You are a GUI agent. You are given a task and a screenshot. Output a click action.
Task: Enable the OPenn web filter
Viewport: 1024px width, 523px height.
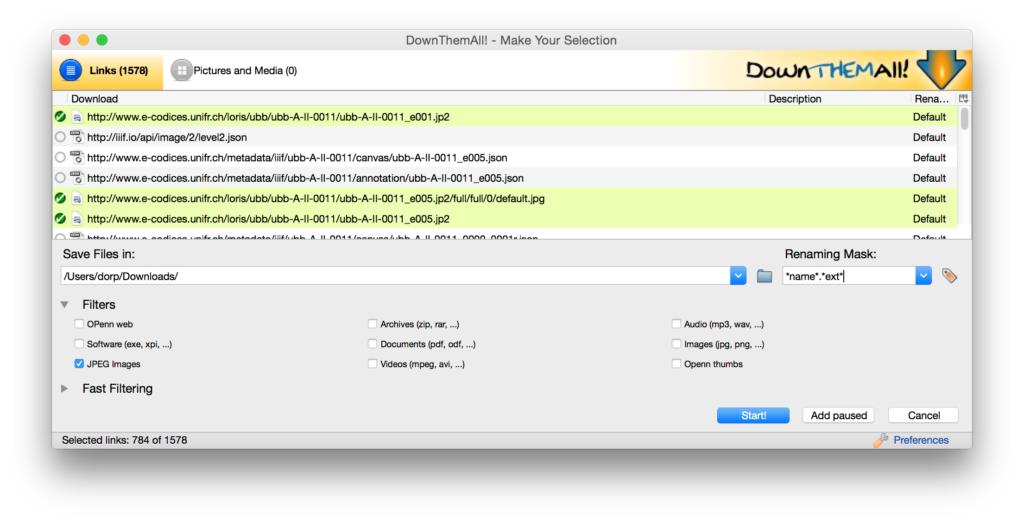[79, 324]
